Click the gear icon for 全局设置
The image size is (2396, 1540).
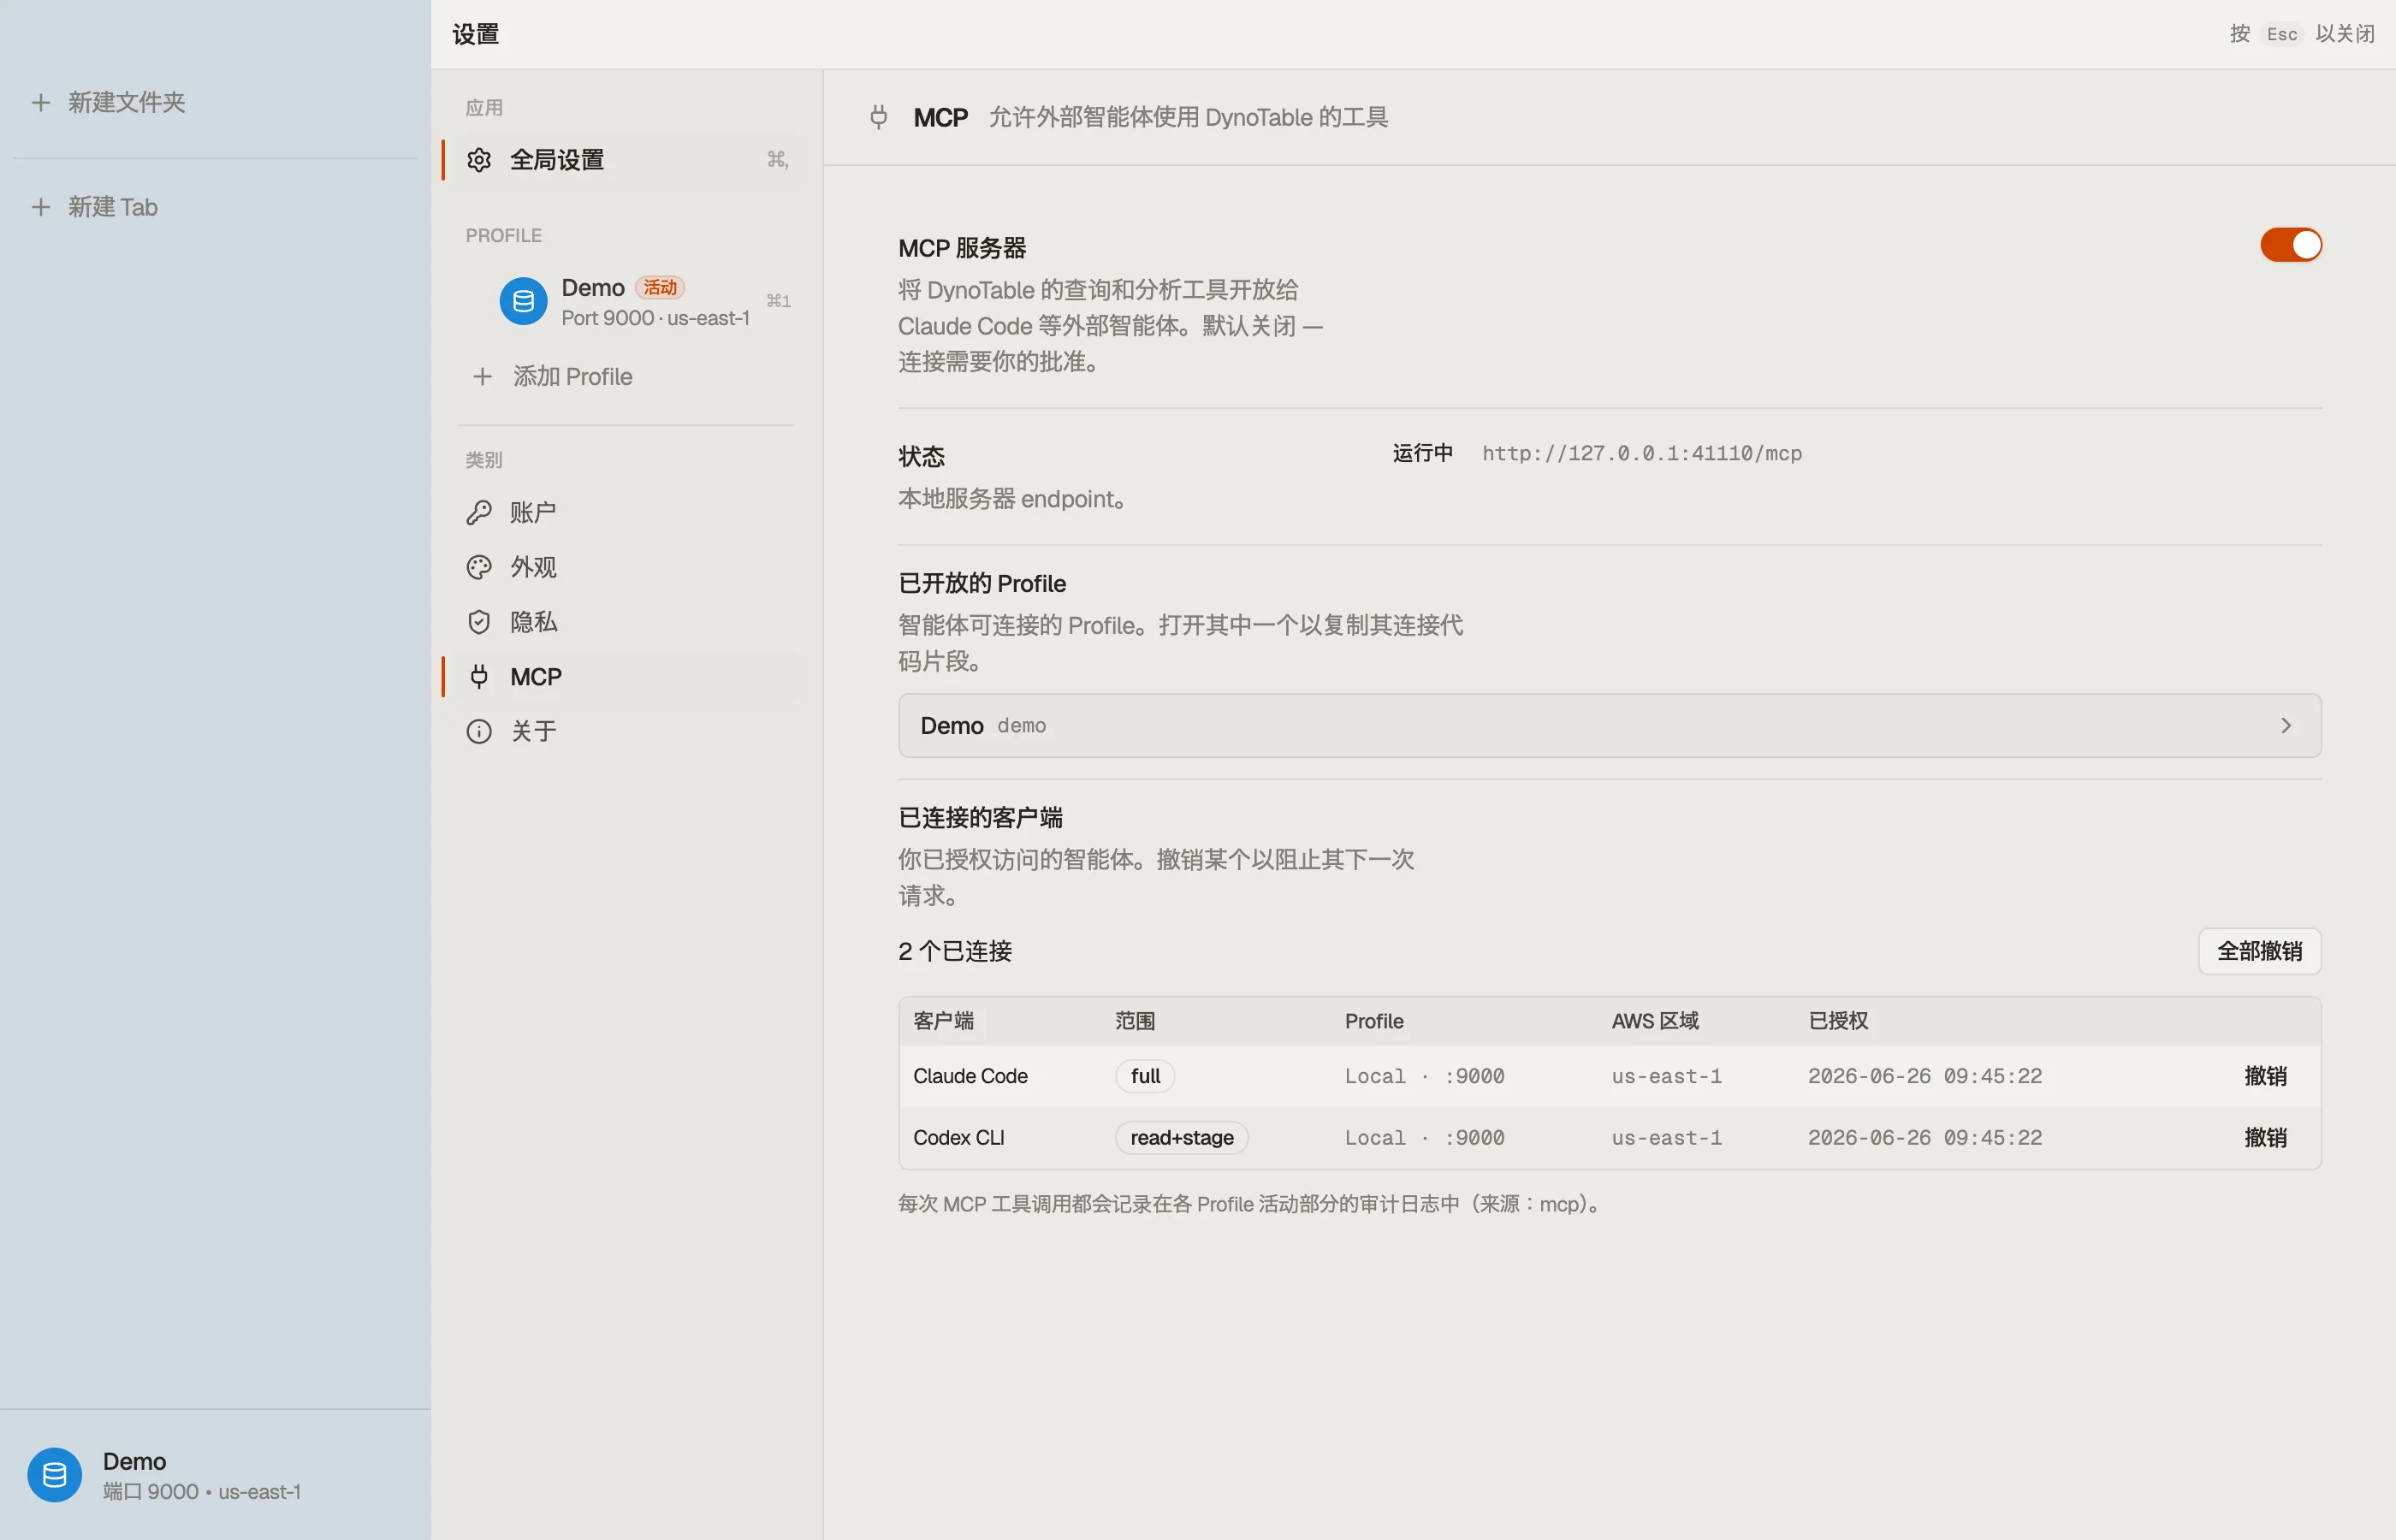479,160
